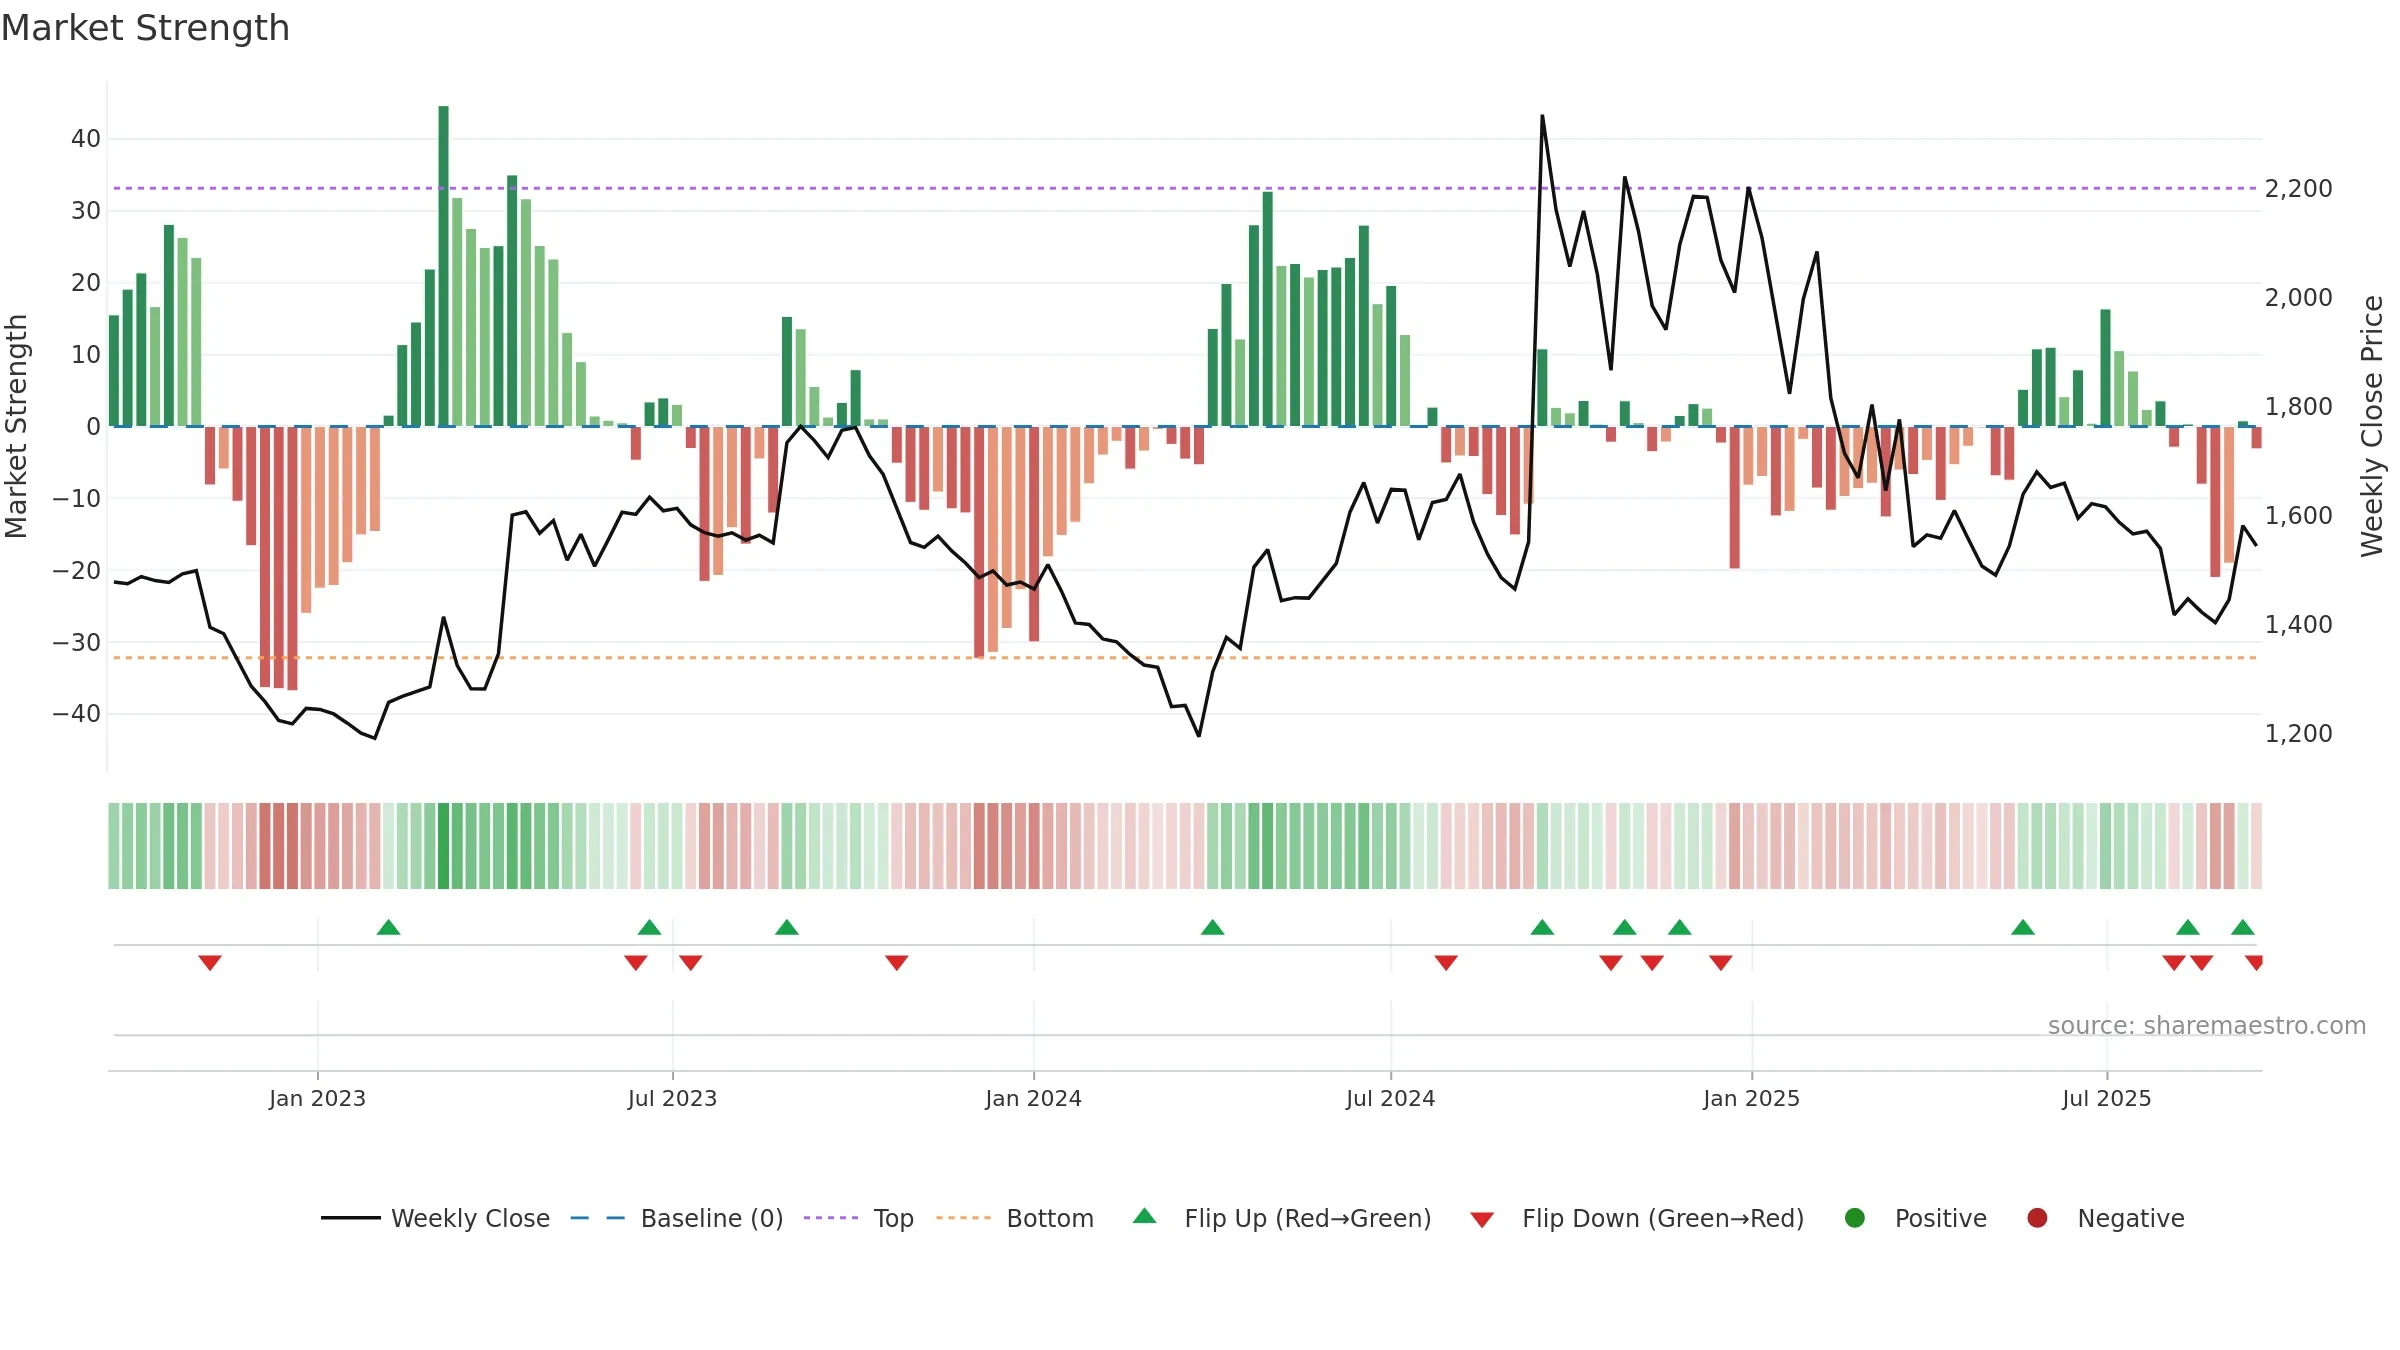Click the flip-up marker around May 2025

2023,927
